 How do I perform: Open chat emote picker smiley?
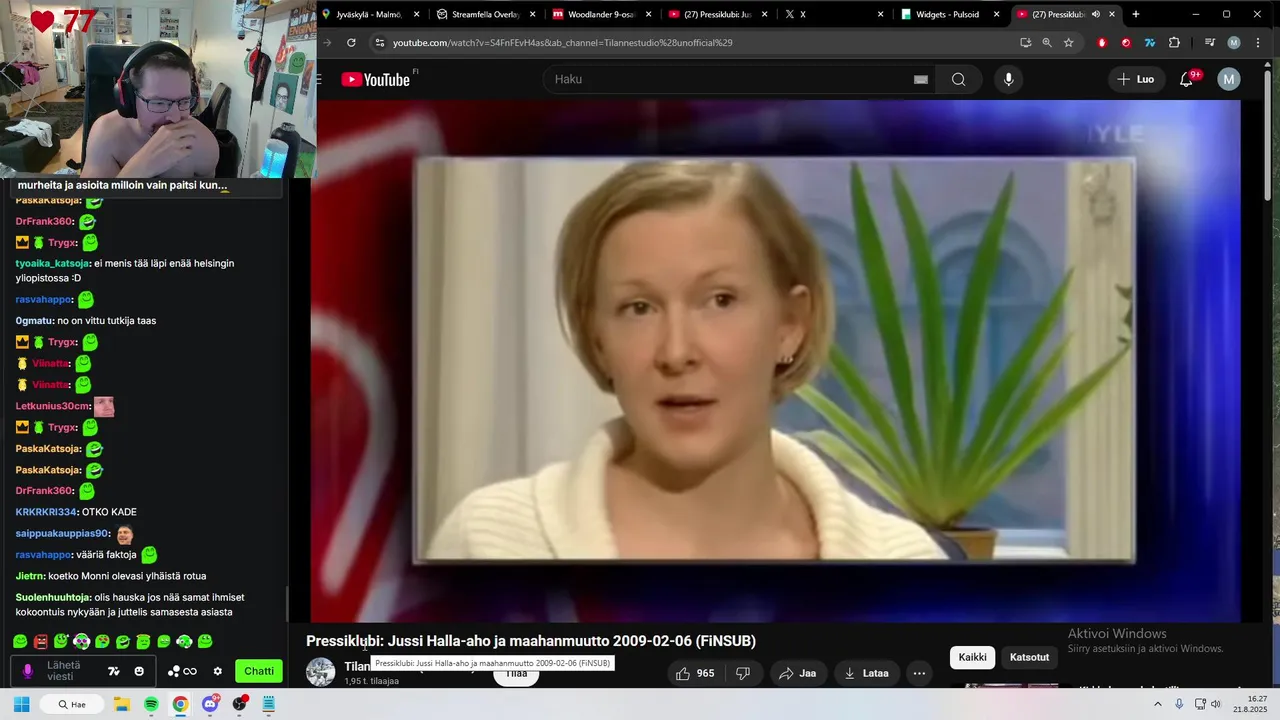139,671
